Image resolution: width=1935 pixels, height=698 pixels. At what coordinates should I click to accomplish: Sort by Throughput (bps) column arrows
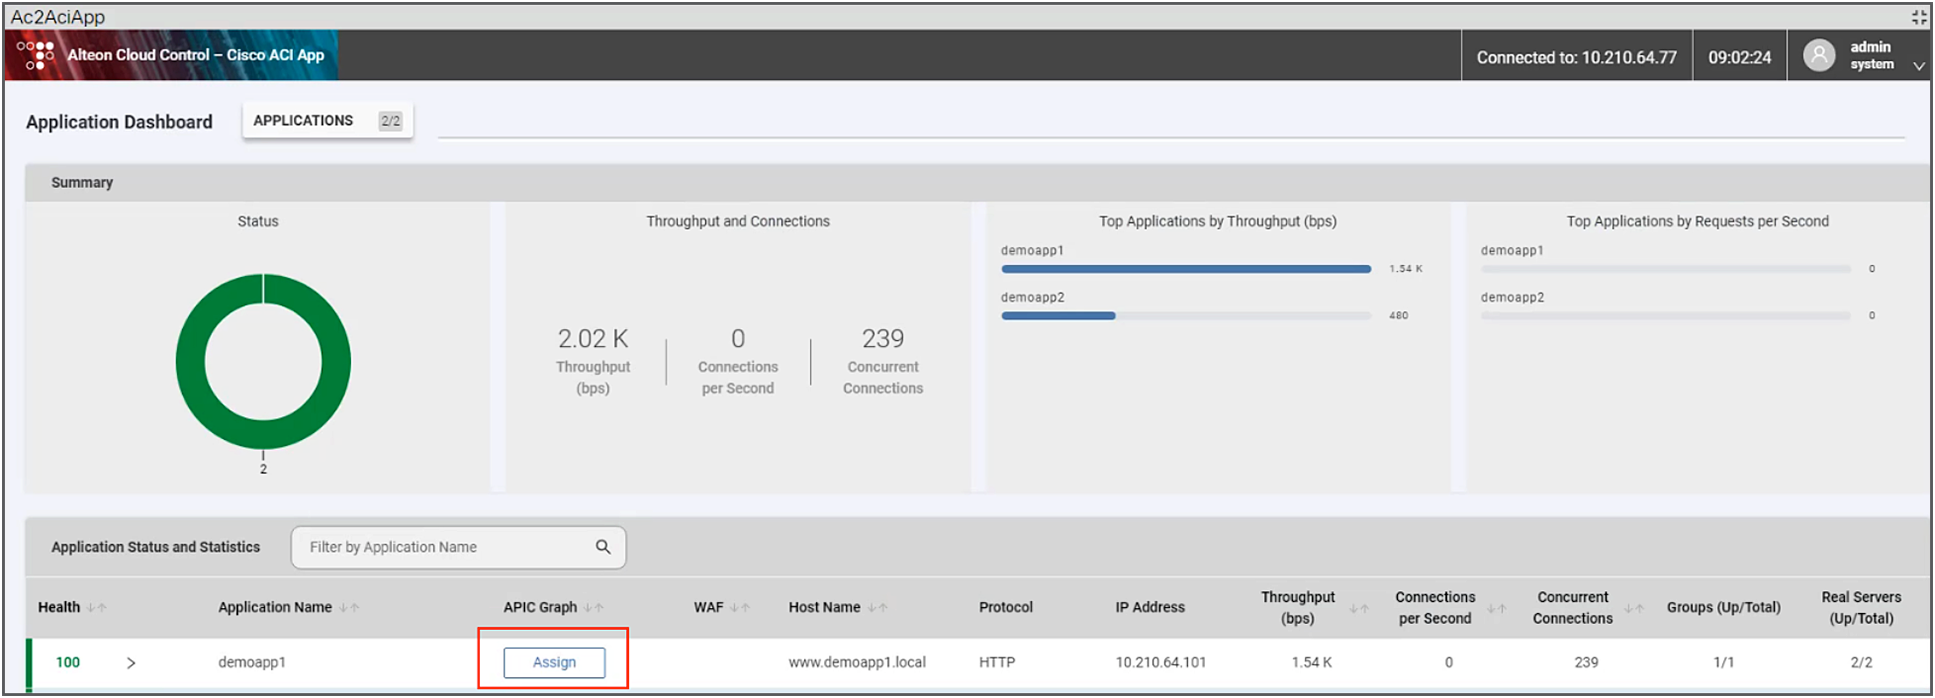tap(1360, 608)
